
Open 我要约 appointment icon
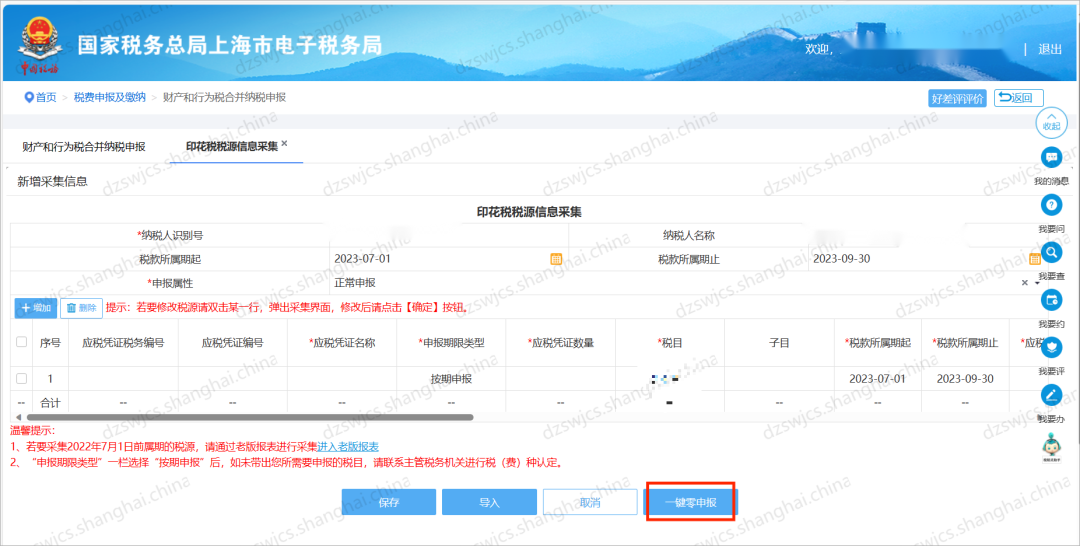click(x=1051, y=300)
